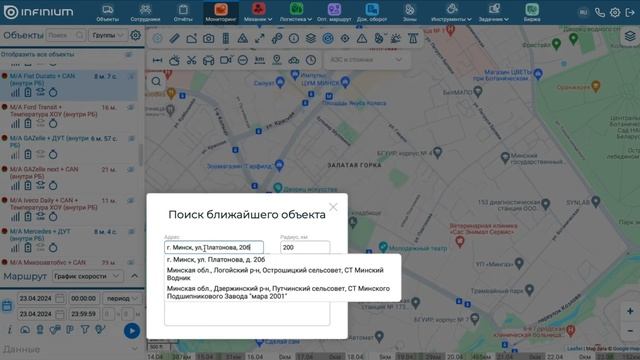Click the layers stack icon in the map toolbar
The image size is (640, 360).
point(311,38)
